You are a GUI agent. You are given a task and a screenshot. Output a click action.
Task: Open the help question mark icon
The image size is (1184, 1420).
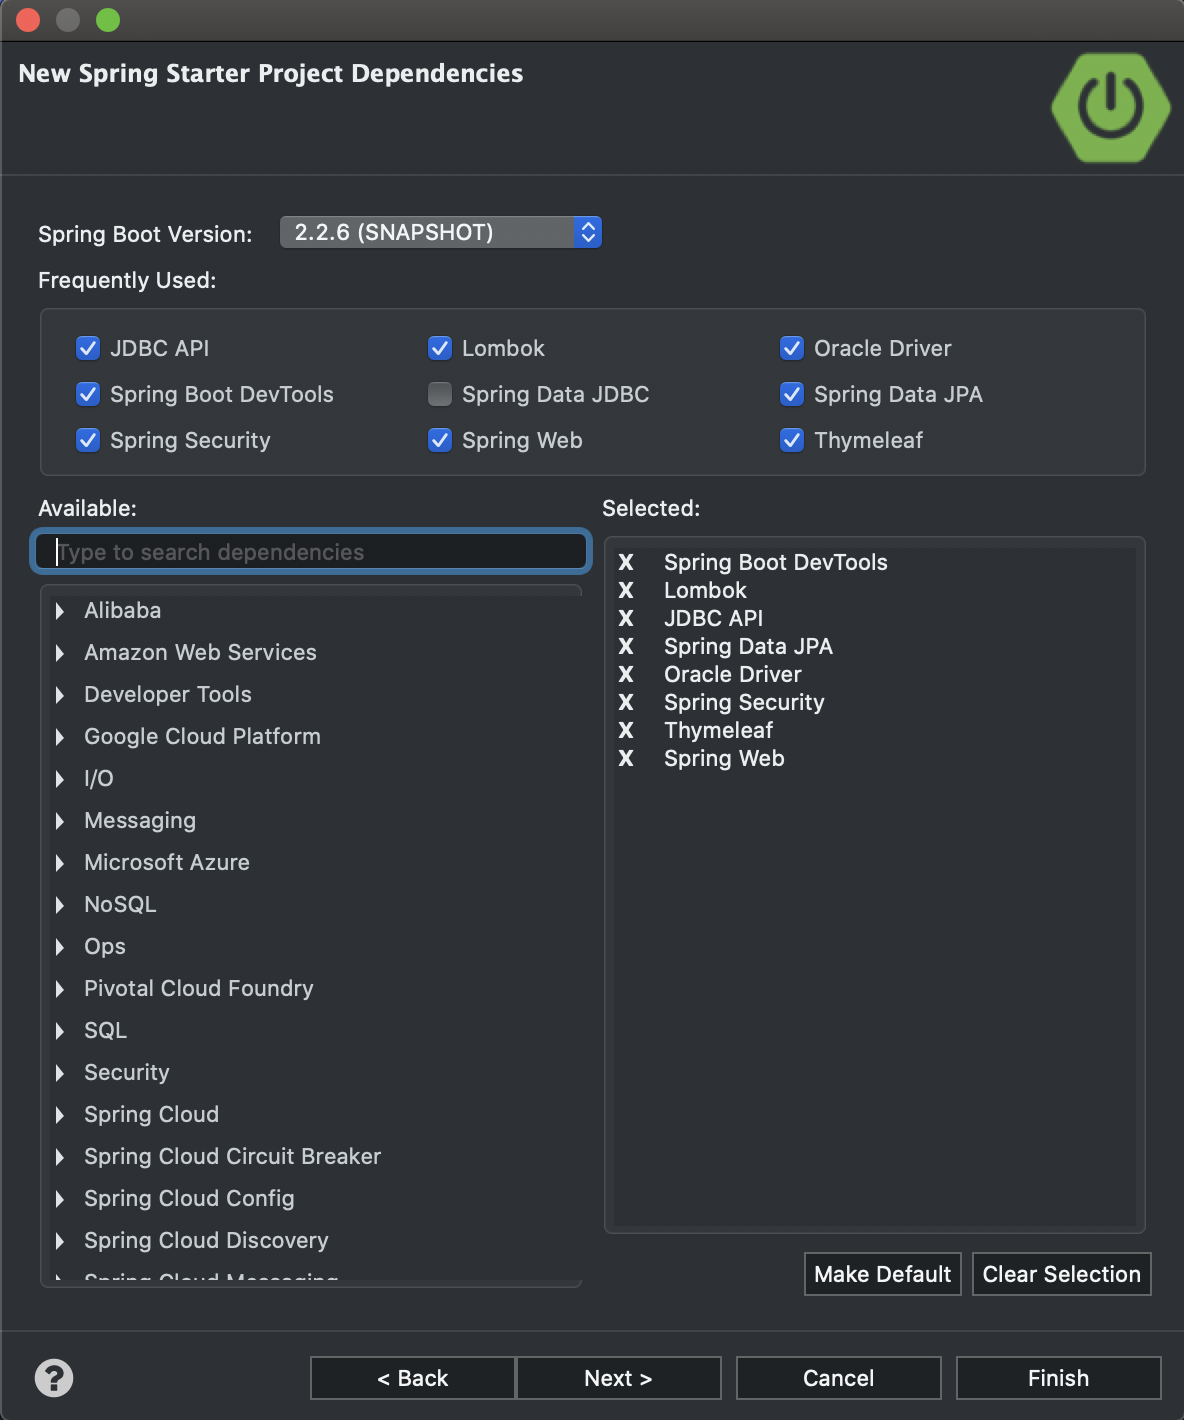(x=54, y=1378)
